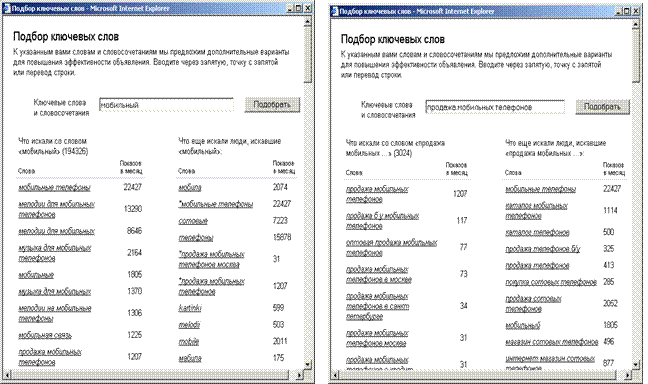Open *мобильные телефоны link with asterisk
Image resolution: width=648 pixels, height=384 pixels.
coord(215,204)
